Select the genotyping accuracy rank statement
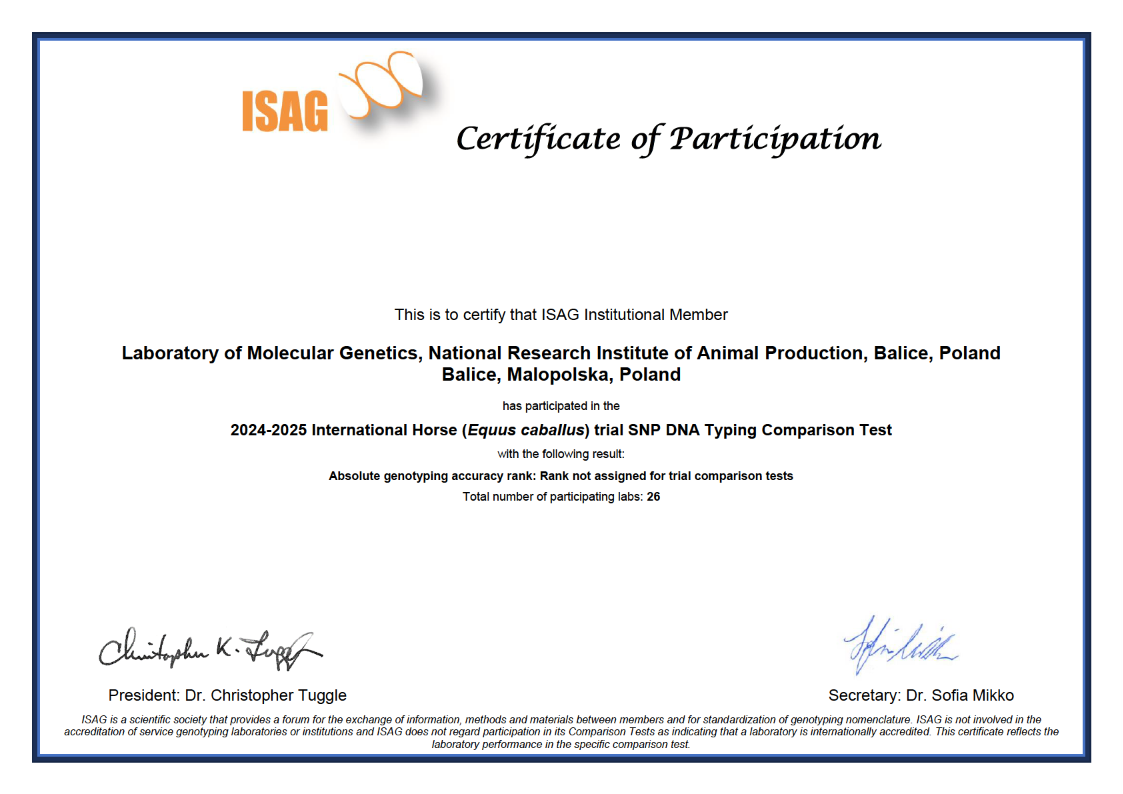1123x794 pixels. (x=561, y=476)
